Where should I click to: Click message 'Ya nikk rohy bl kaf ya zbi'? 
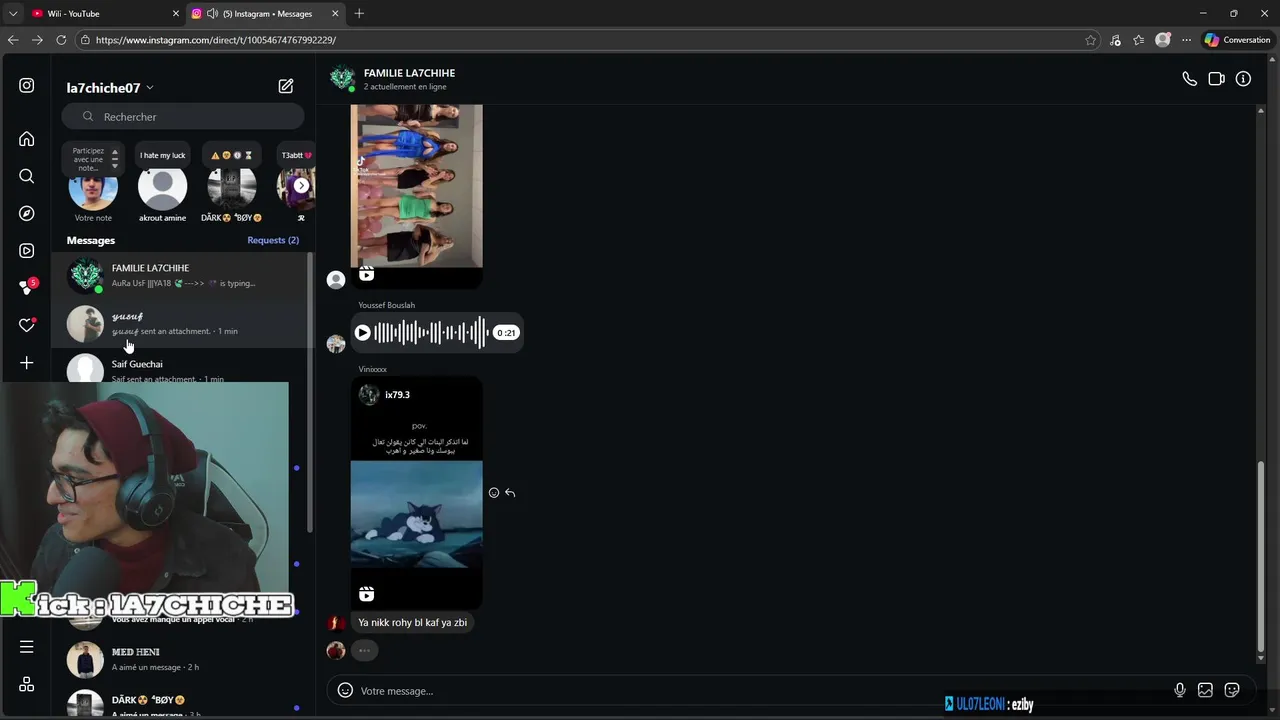pos(412,622)
